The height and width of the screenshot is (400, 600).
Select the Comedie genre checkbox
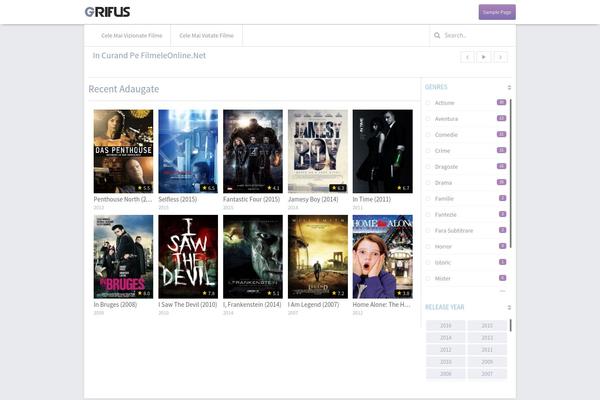(x=428, y=135)
